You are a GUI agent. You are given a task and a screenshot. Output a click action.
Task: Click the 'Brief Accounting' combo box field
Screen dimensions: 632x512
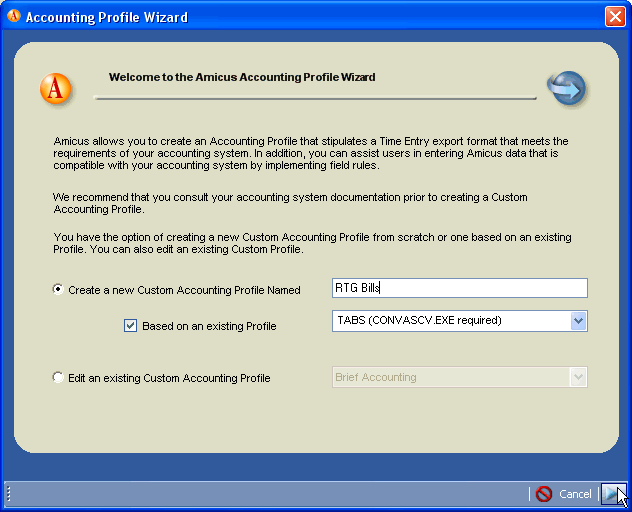point(450,377)
